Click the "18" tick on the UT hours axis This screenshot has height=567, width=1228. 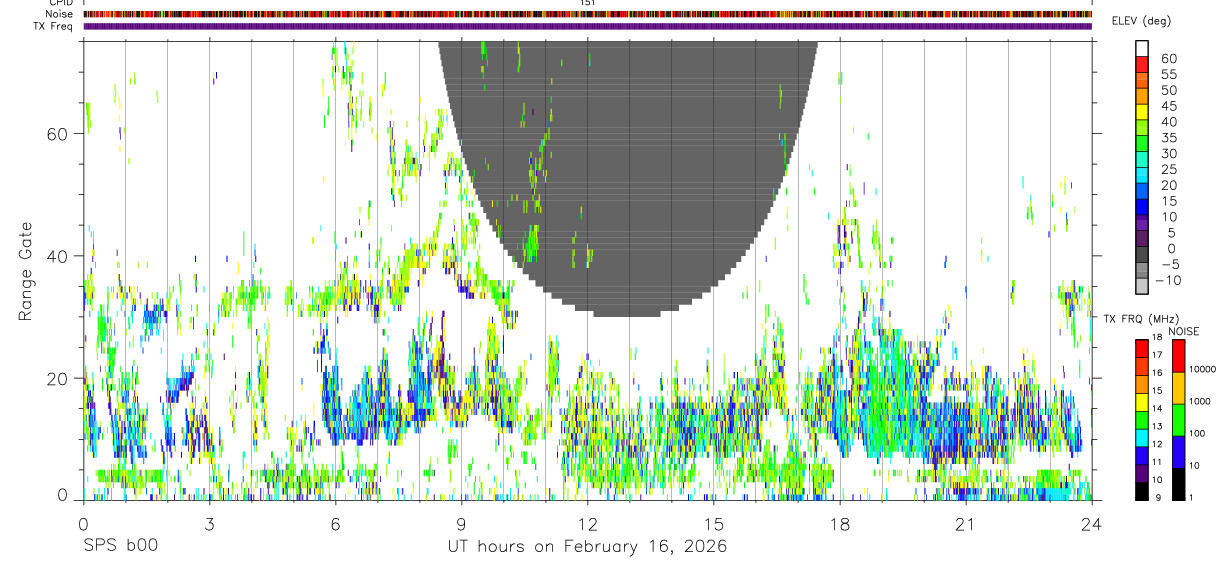pyautogui.click(x=839, y=524)
